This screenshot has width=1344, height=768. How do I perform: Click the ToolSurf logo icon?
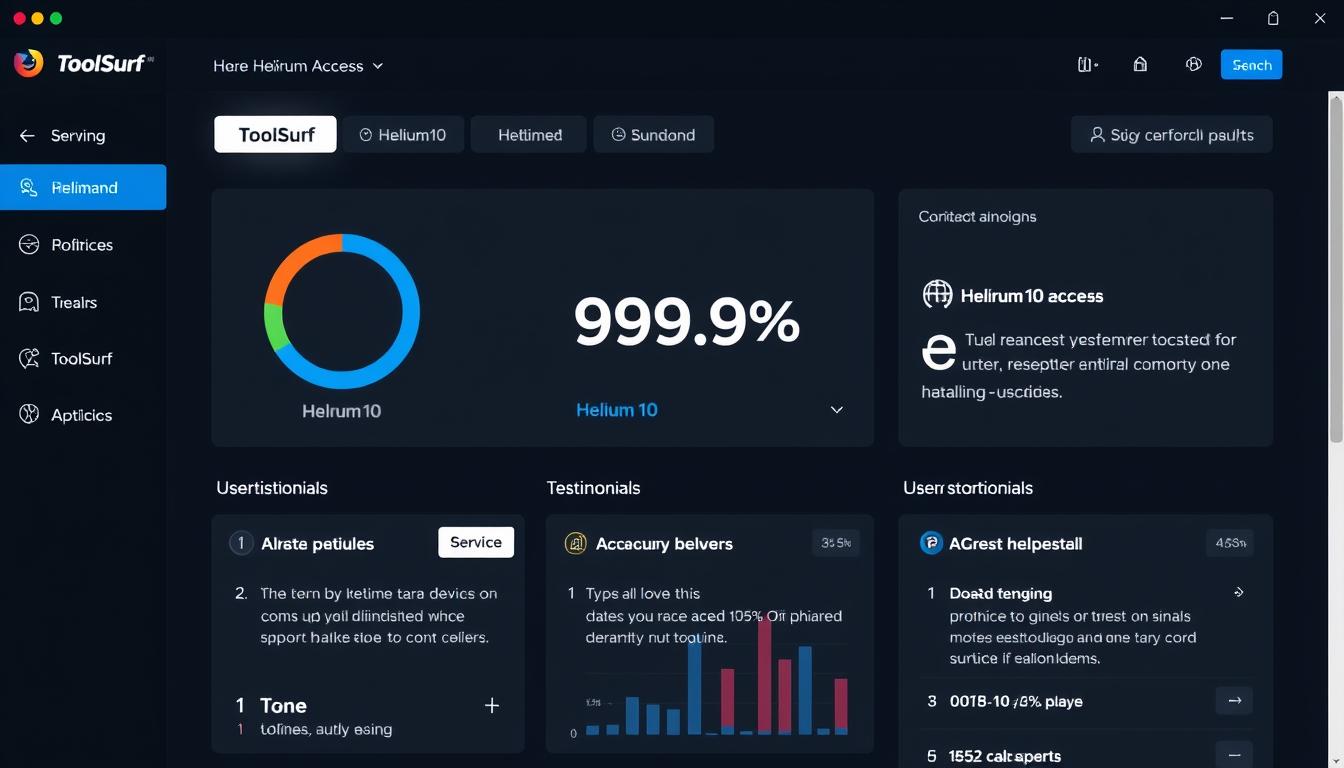click(28, 63)
